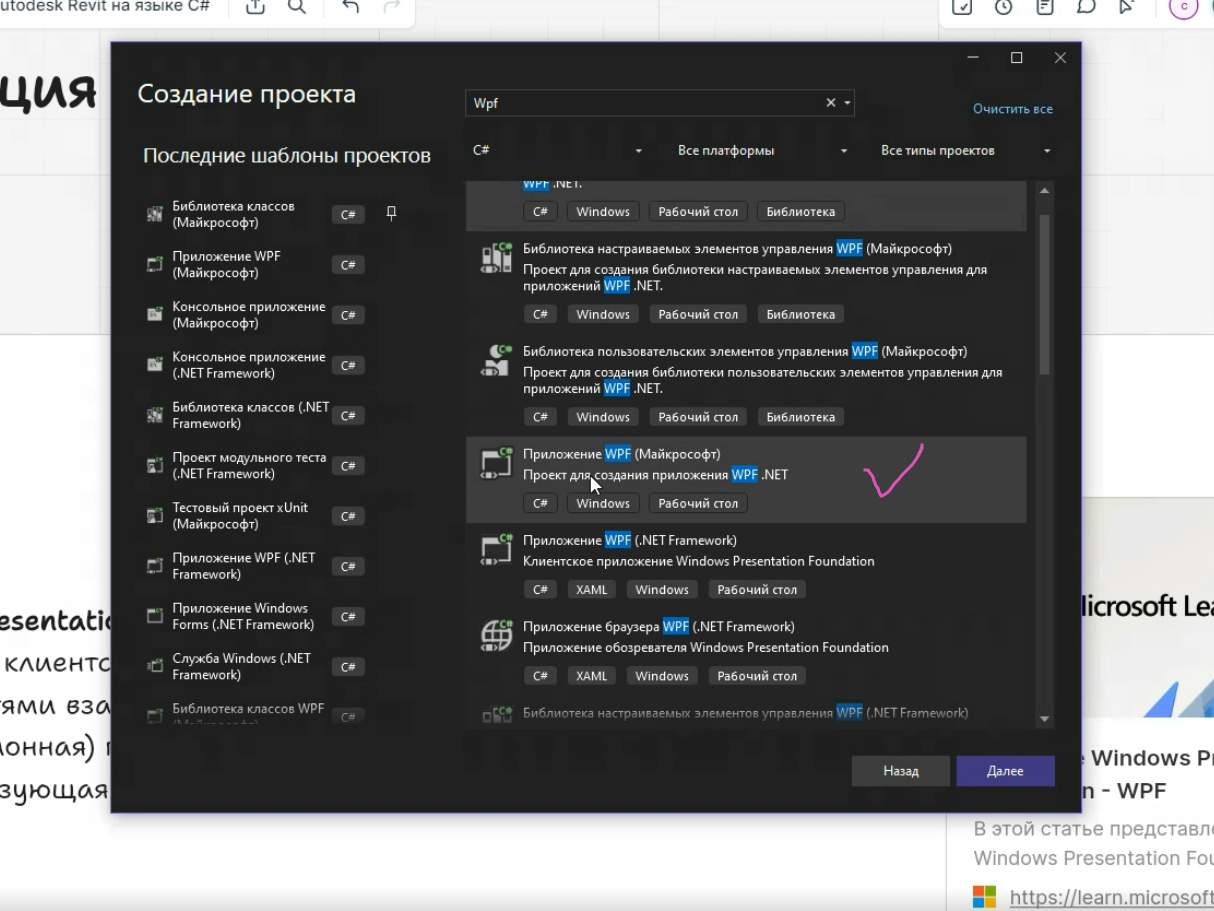Click icon of Приложение Windows Forms (.NET Framework)
1214x911 pixels.
point(155,615)
